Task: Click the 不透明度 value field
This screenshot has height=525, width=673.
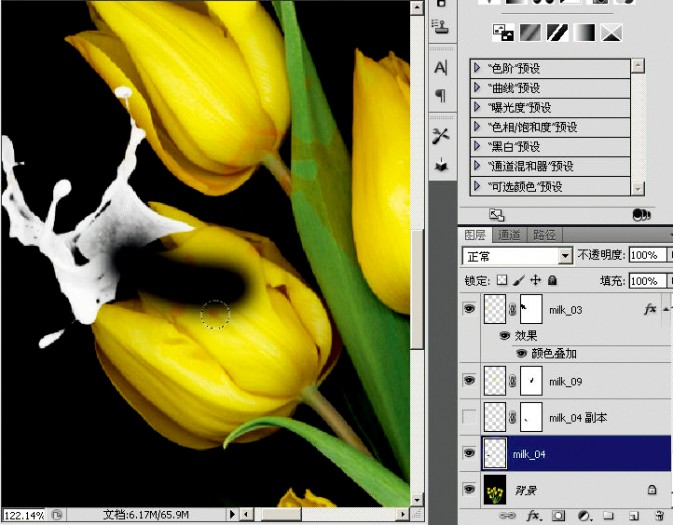Action: click(x=648, y=255)
